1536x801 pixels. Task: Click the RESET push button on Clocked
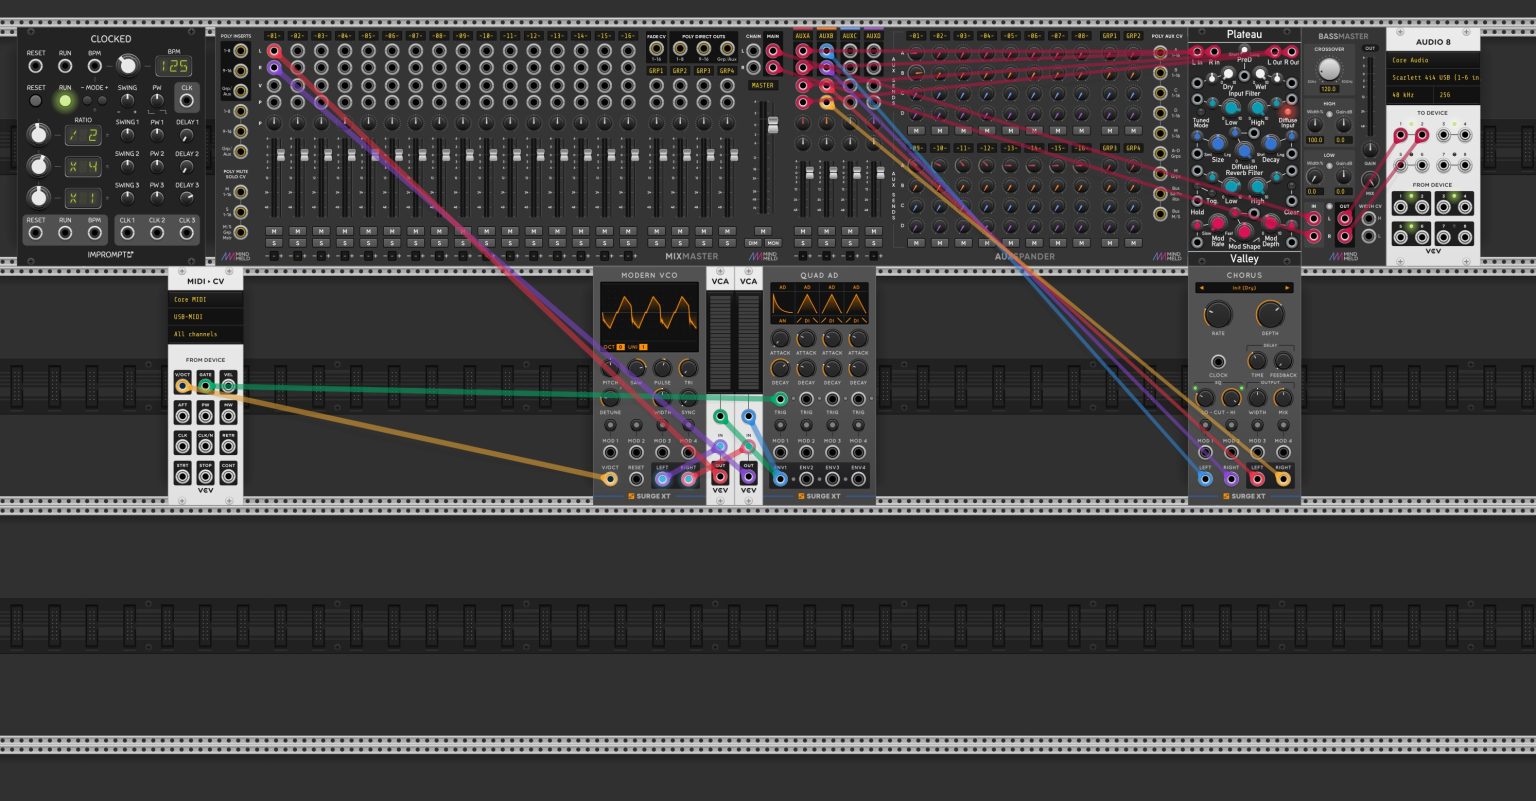36,100
